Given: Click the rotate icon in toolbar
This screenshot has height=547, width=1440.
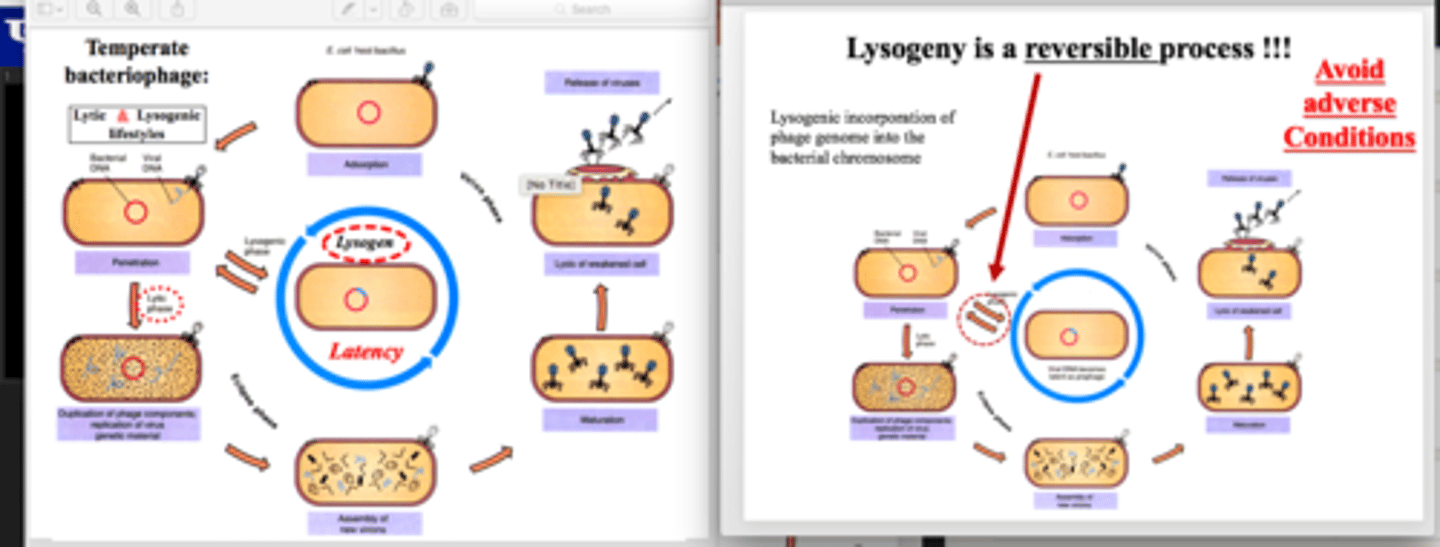Looking at the screenshot, I should tap(407, 9).
